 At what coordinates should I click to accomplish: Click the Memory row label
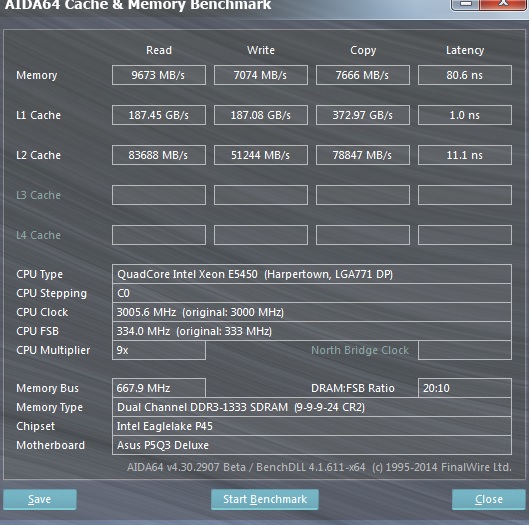point(37,76)
